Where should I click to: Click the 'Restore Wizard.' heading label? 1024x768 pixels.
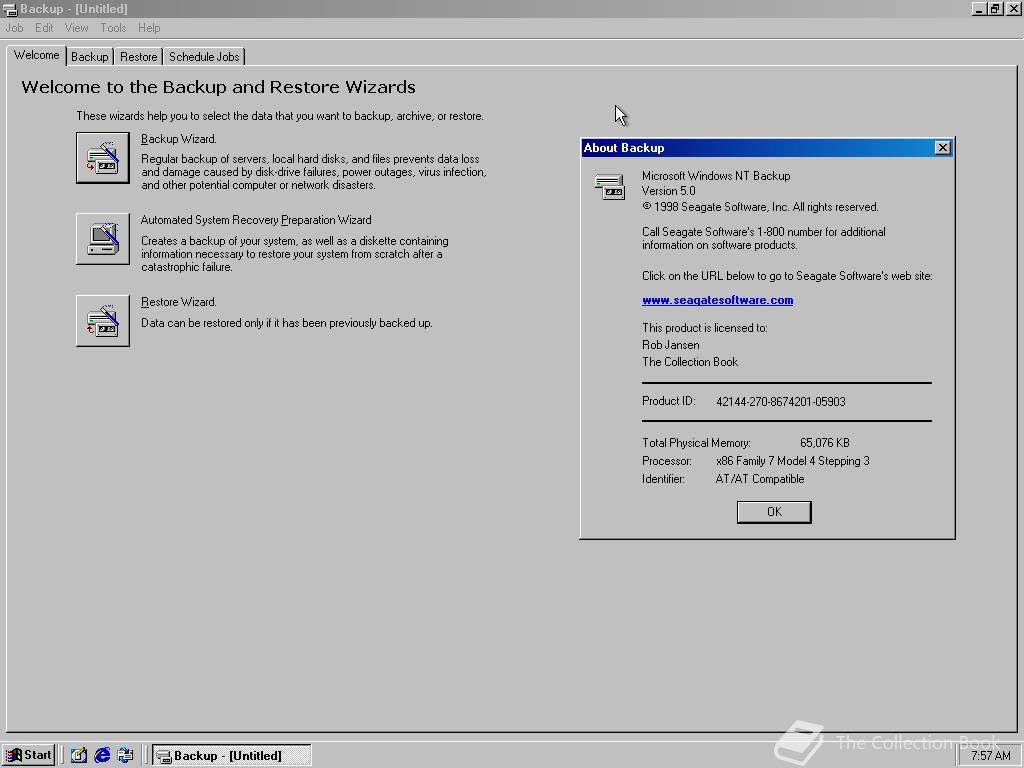(x=178, y=302)
